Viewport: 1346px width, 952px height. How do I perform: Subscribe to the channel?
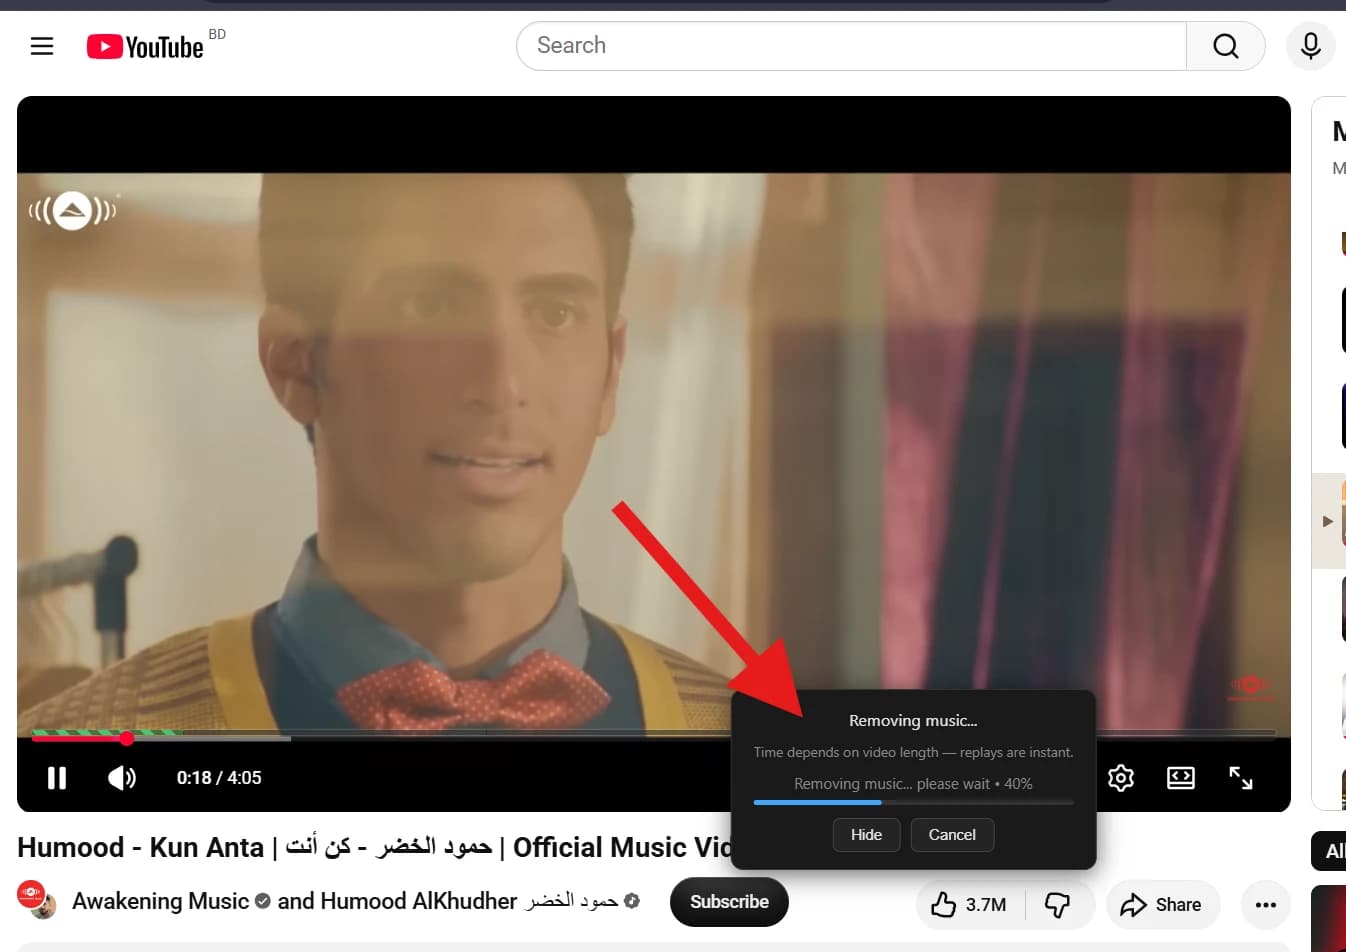tap(729, 902)
